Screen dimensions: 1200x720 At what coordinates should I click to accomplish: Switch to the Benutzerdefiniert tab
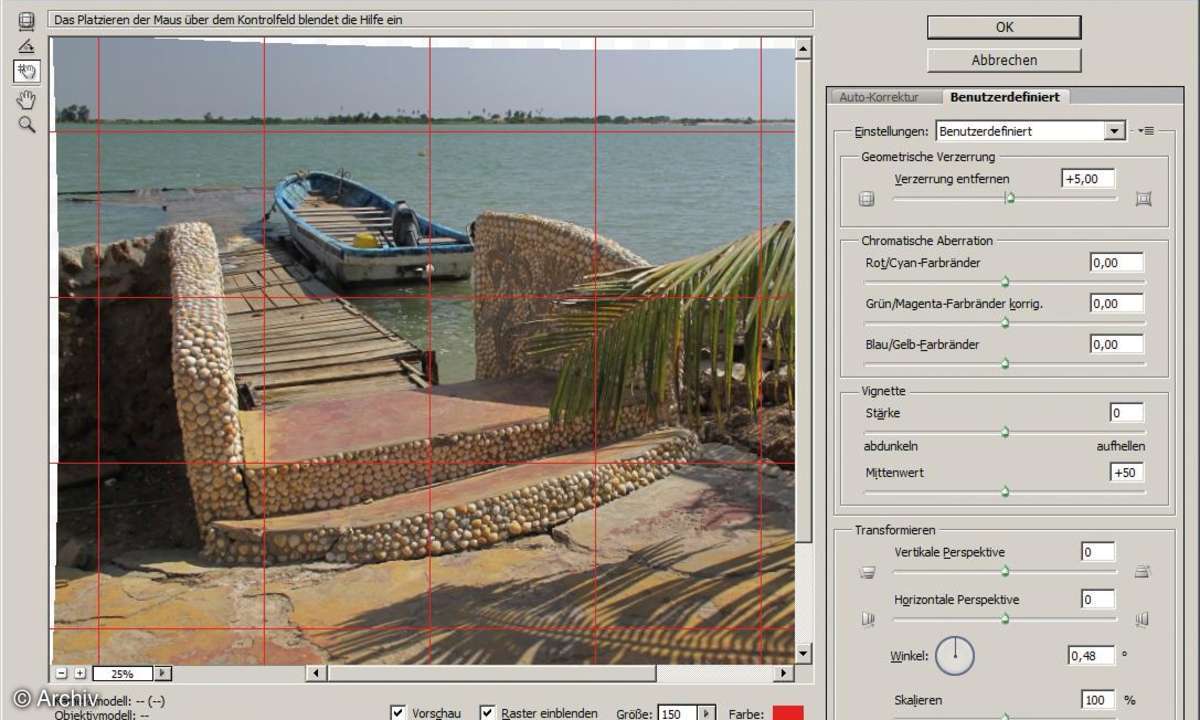click(1006, 97)
